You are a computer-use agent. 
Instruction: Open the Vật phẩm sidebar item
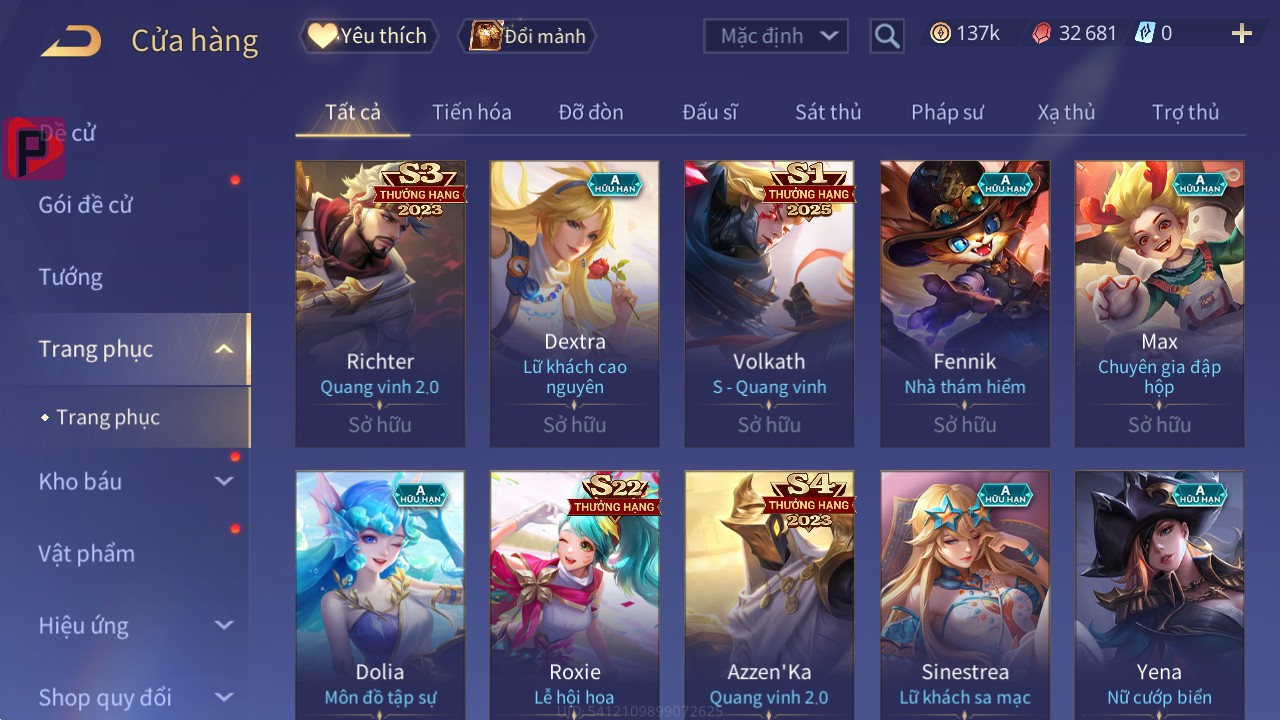pyautogui.click(x=86, y=553)
